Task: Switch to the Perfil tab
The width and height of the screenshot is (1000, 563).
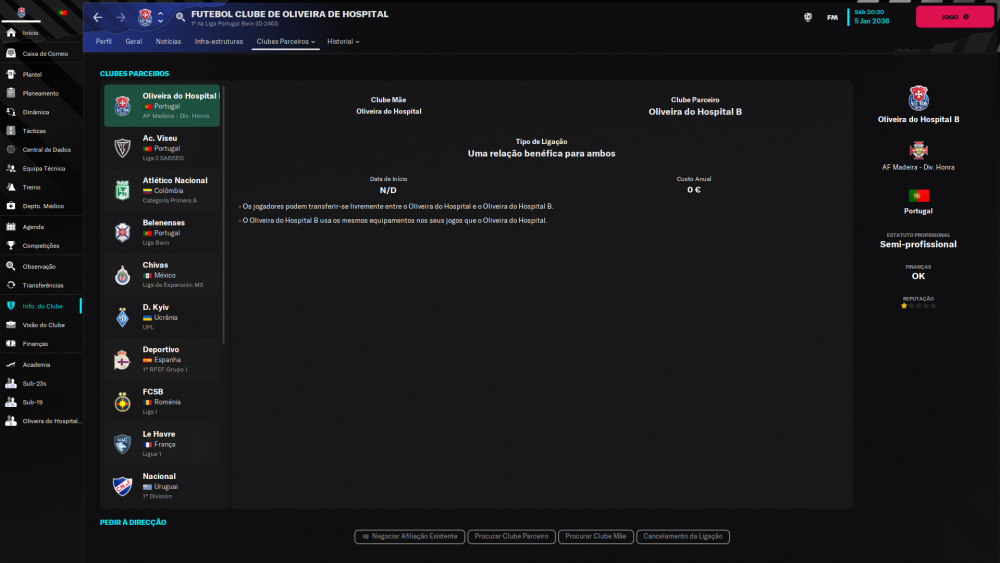Action: pyautogui.click(x=103, y=41)
